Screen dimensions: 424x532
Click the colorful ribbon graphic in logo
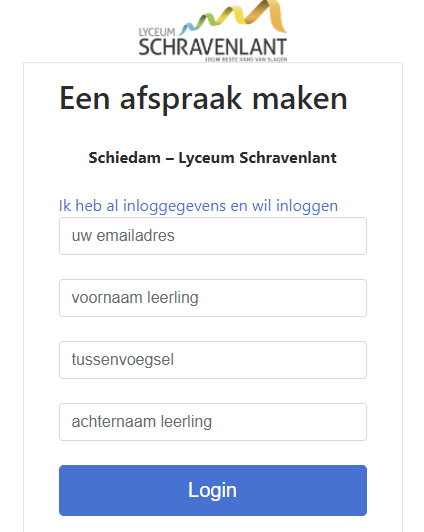click(x=233, y=17)
